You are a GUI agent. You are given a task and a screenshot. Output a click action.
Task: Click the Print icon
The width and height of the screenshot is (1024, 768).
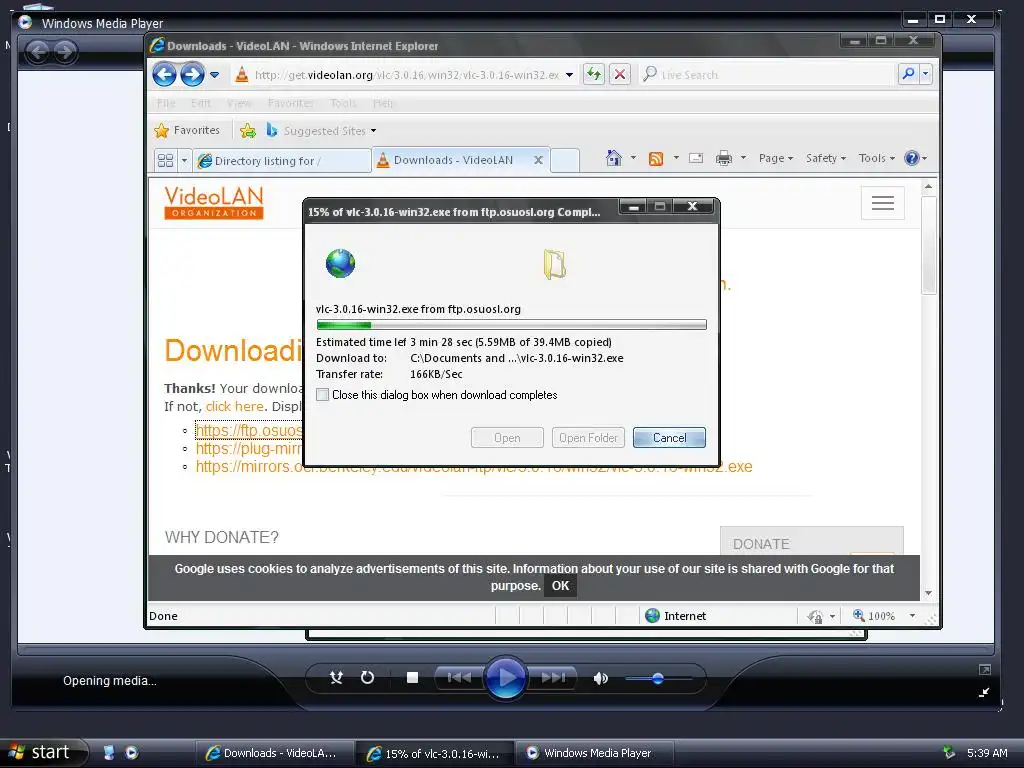click(x=724, y=158)
